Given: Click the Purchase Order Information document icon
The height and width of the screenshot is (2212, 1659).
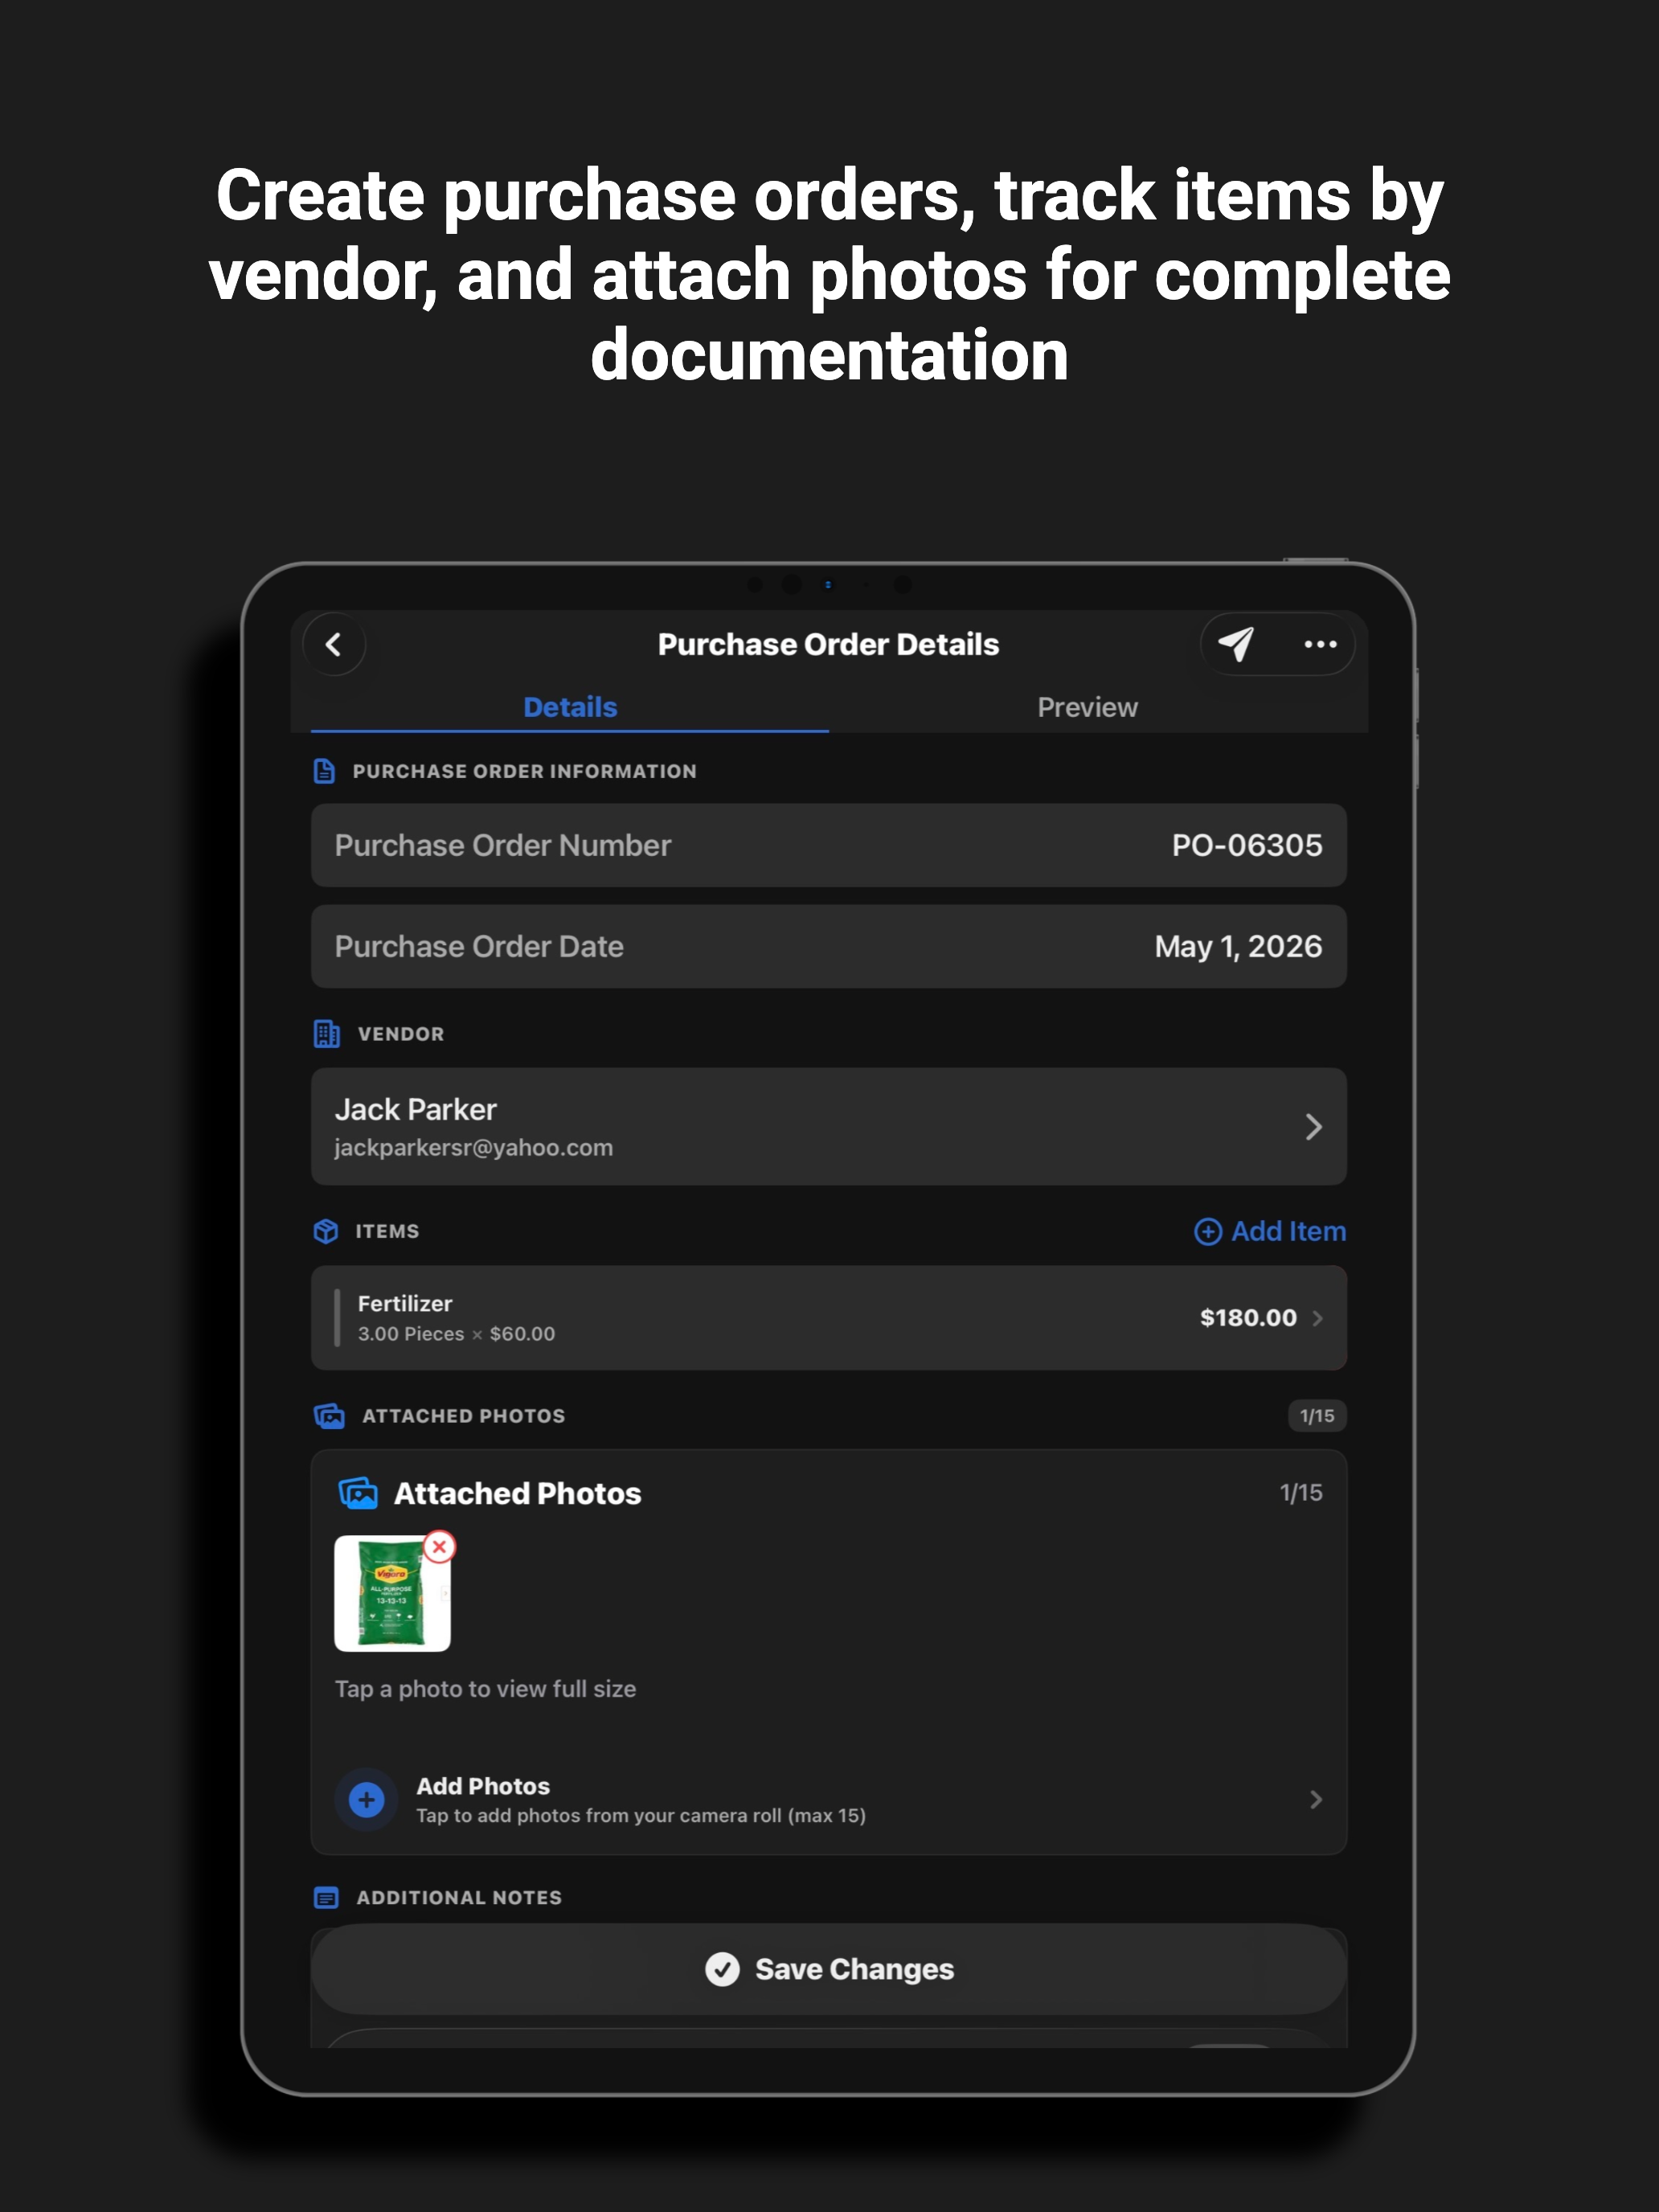Looking at the screenshot, I should pos(324,771).
